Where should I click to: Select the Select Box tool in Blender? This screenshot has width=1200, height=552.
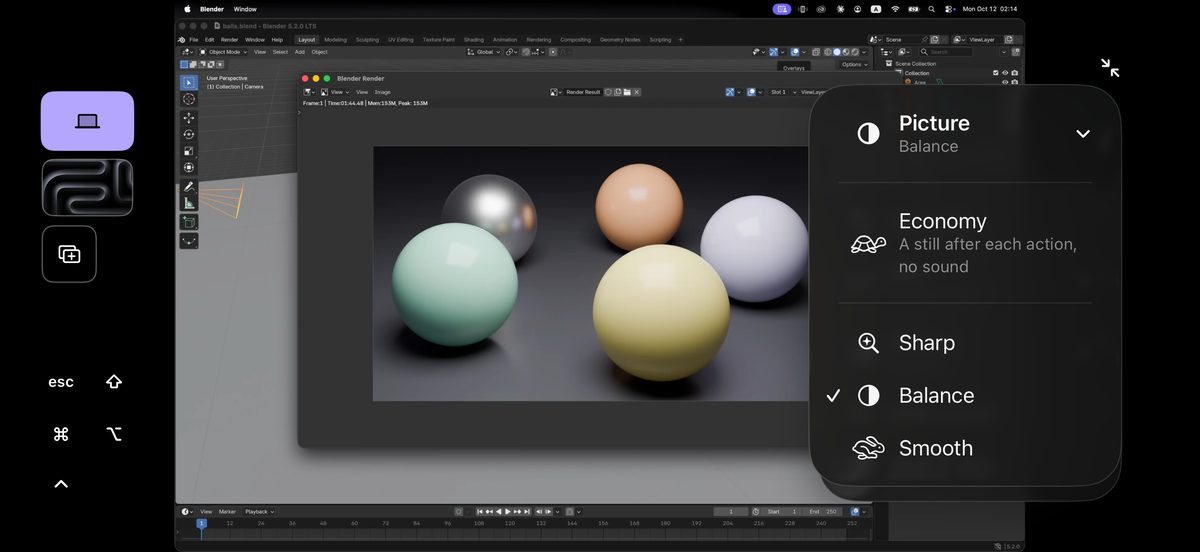[189, 83]
